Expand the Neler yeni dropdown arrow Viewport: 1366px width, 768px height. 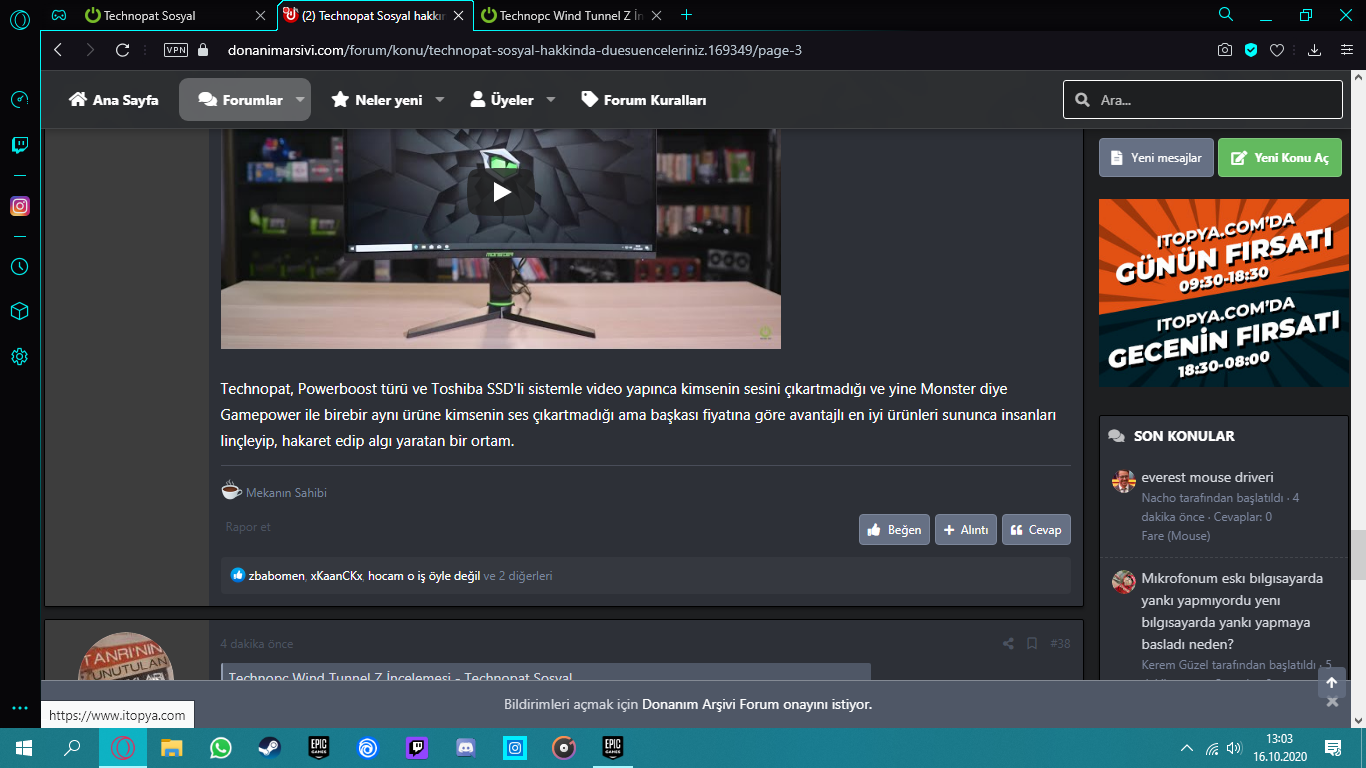point(440,100)
